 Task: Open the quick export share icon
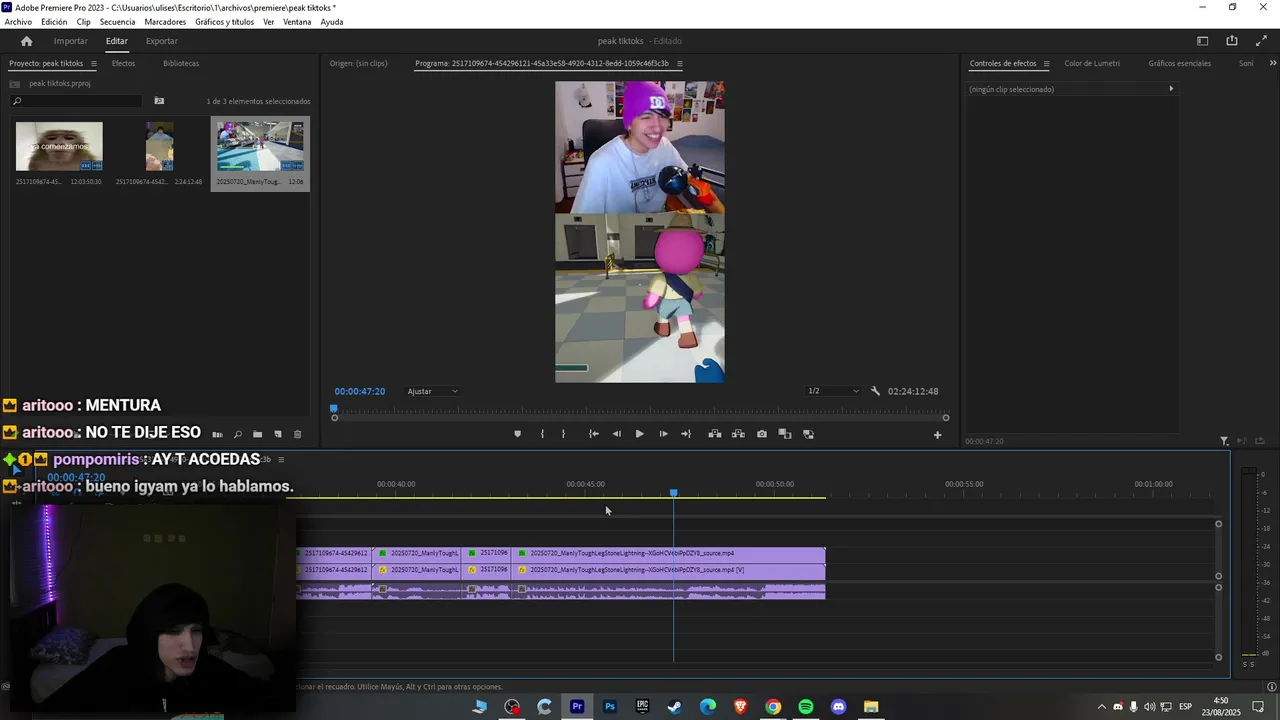[x=1232, y=41]
